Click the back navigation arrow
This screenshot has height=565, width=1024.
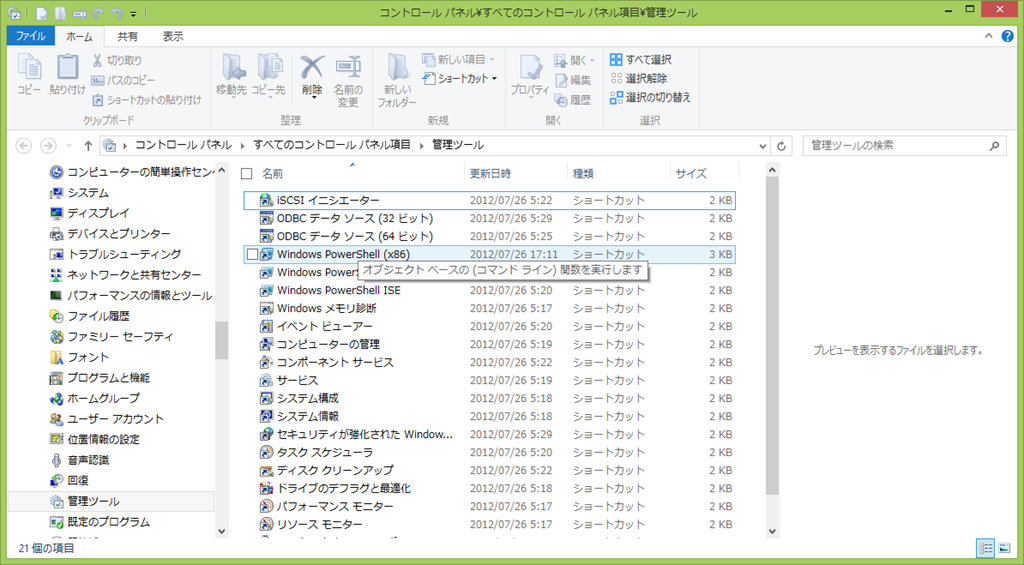coord(24,146)
